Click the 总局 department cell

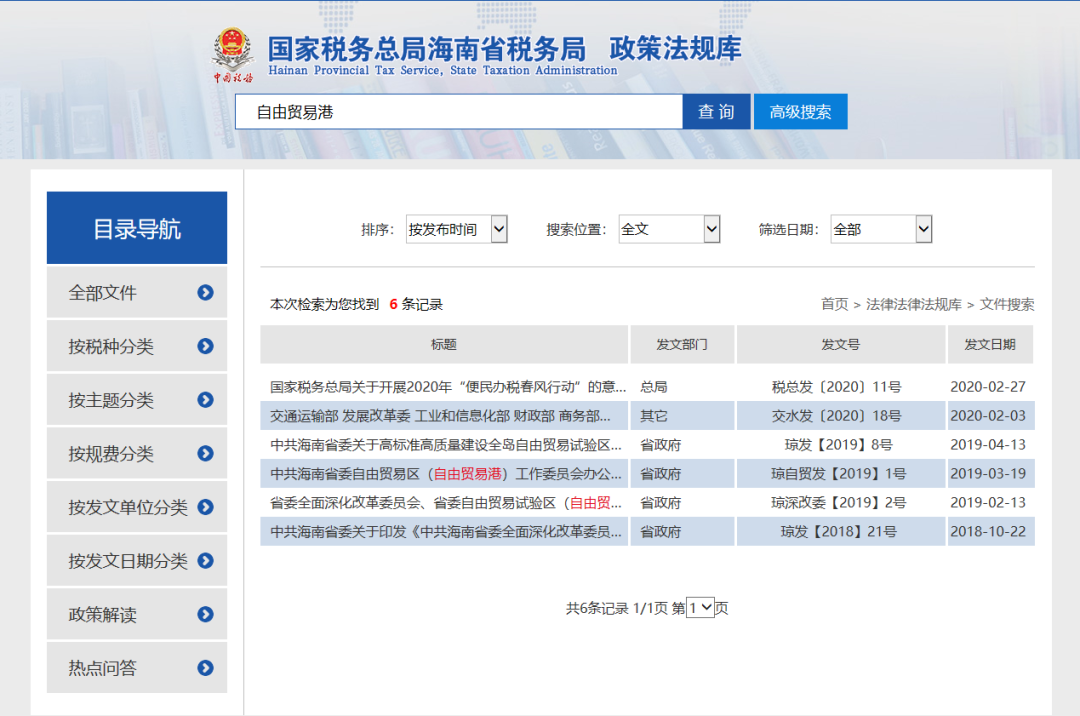pyautogui.click(x=654, y=387)
